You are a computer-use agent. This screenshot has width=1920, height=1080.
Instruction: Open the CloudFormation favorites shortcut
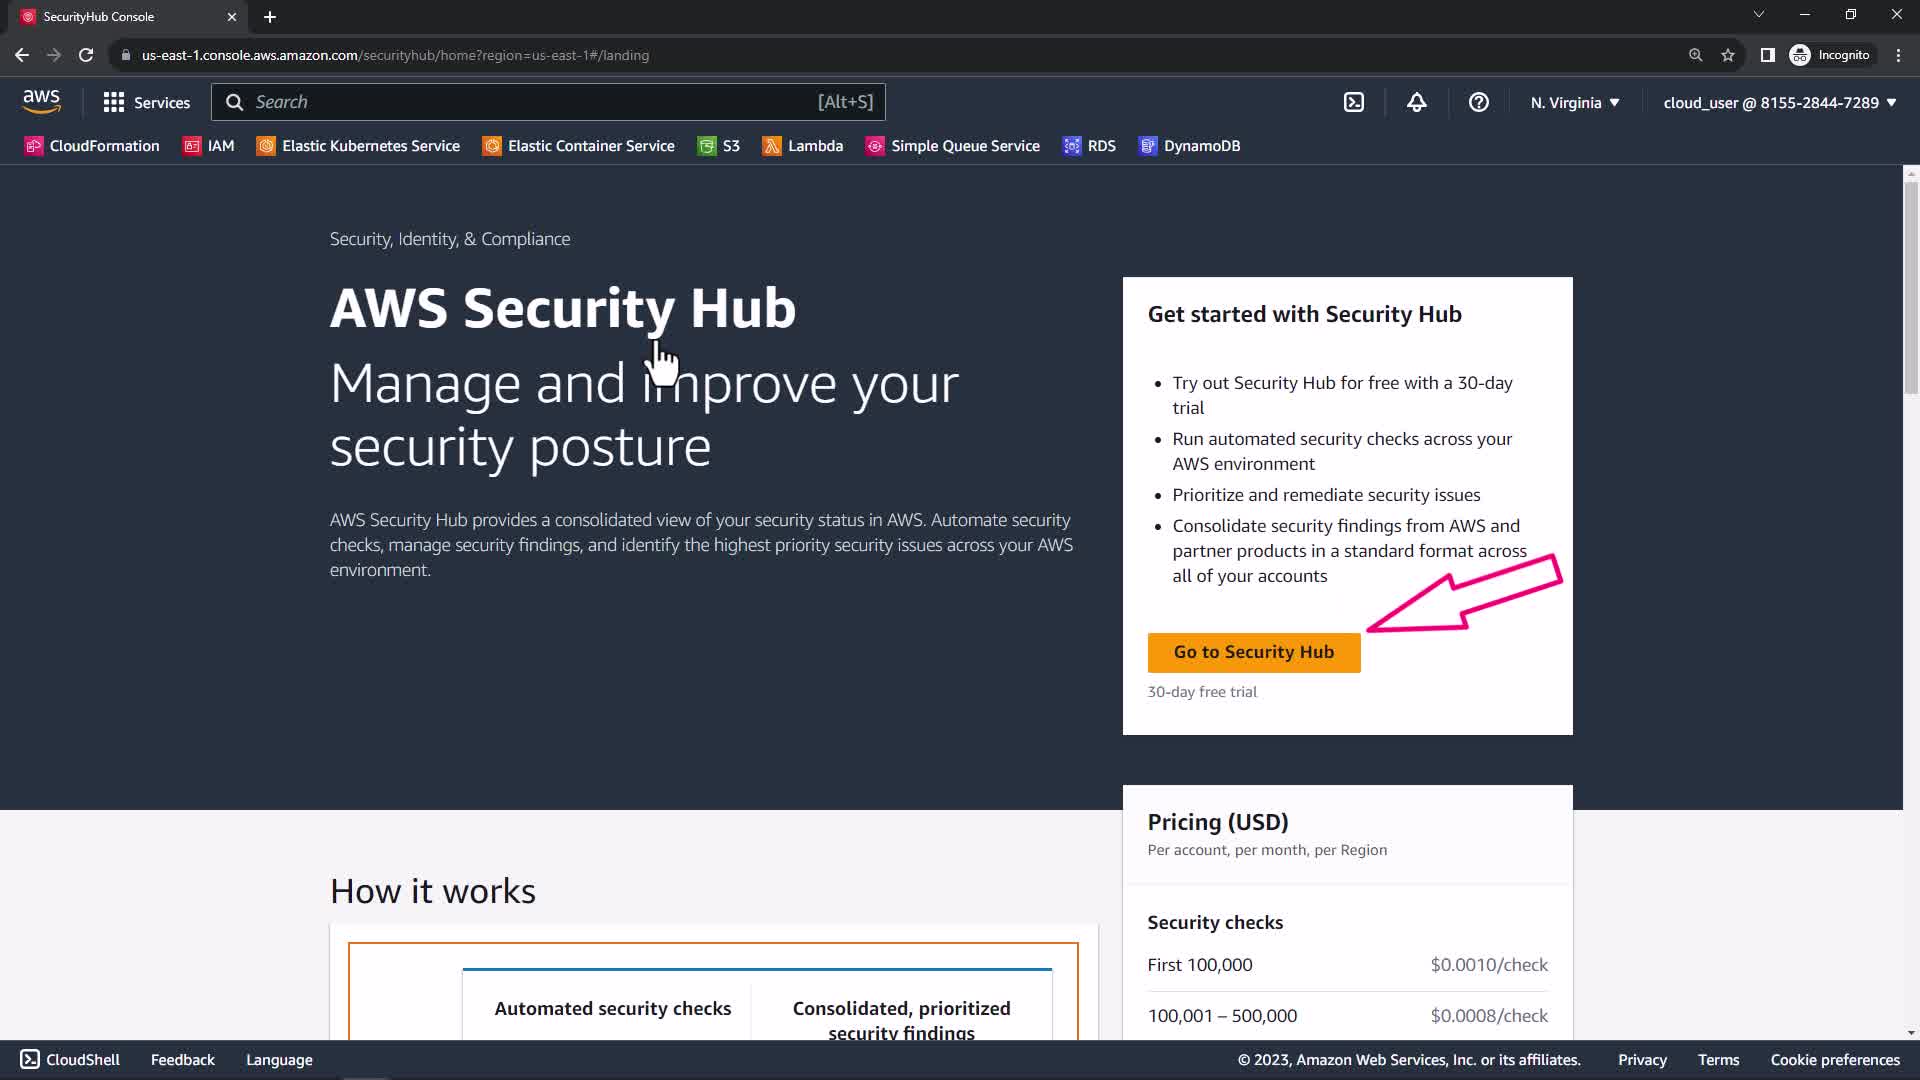[x=92, y=146]
